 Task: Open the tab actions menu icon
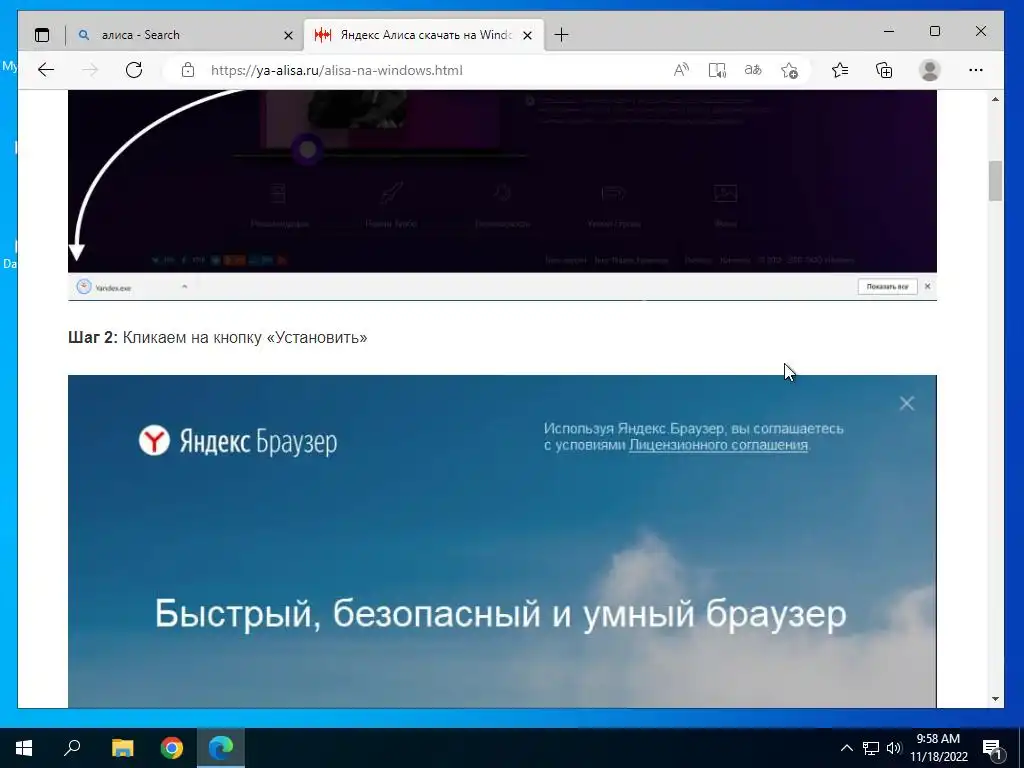pyautogui.click(x=42, y=35)
